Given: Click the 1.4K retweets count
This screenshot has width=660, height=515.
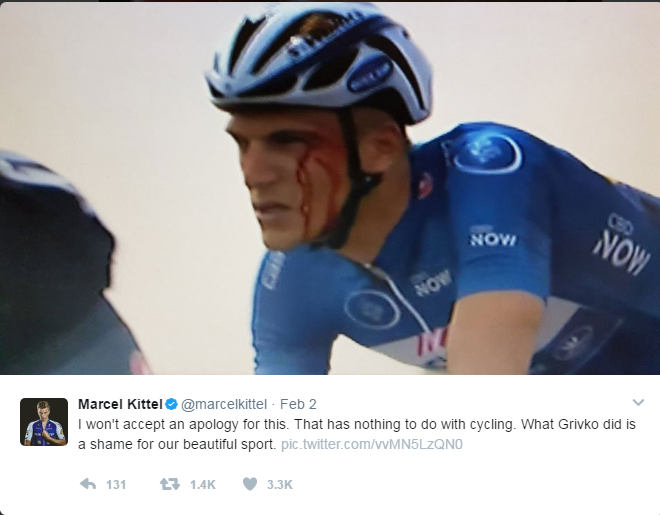Looking at the screenshot, I should pyautogui.click(x=202, y=484).
